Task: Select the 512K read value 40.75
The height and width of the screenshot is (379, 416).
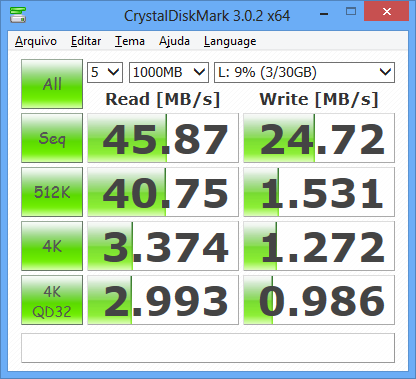Action: [x=163, y=192]
